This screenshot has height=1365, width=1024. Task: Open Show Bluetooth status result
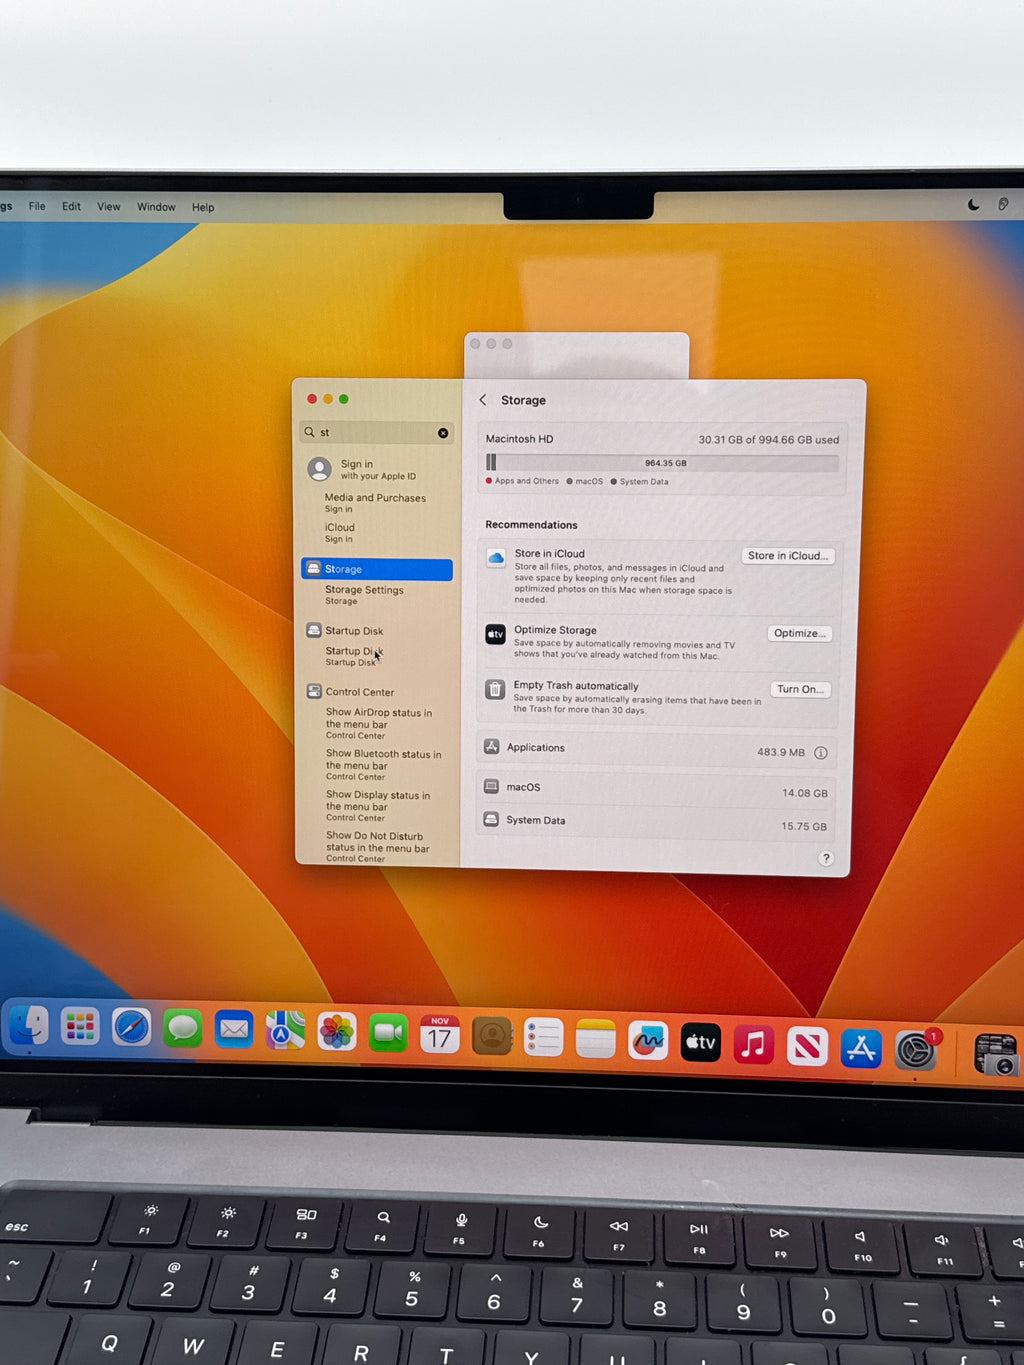click(384, 765)
